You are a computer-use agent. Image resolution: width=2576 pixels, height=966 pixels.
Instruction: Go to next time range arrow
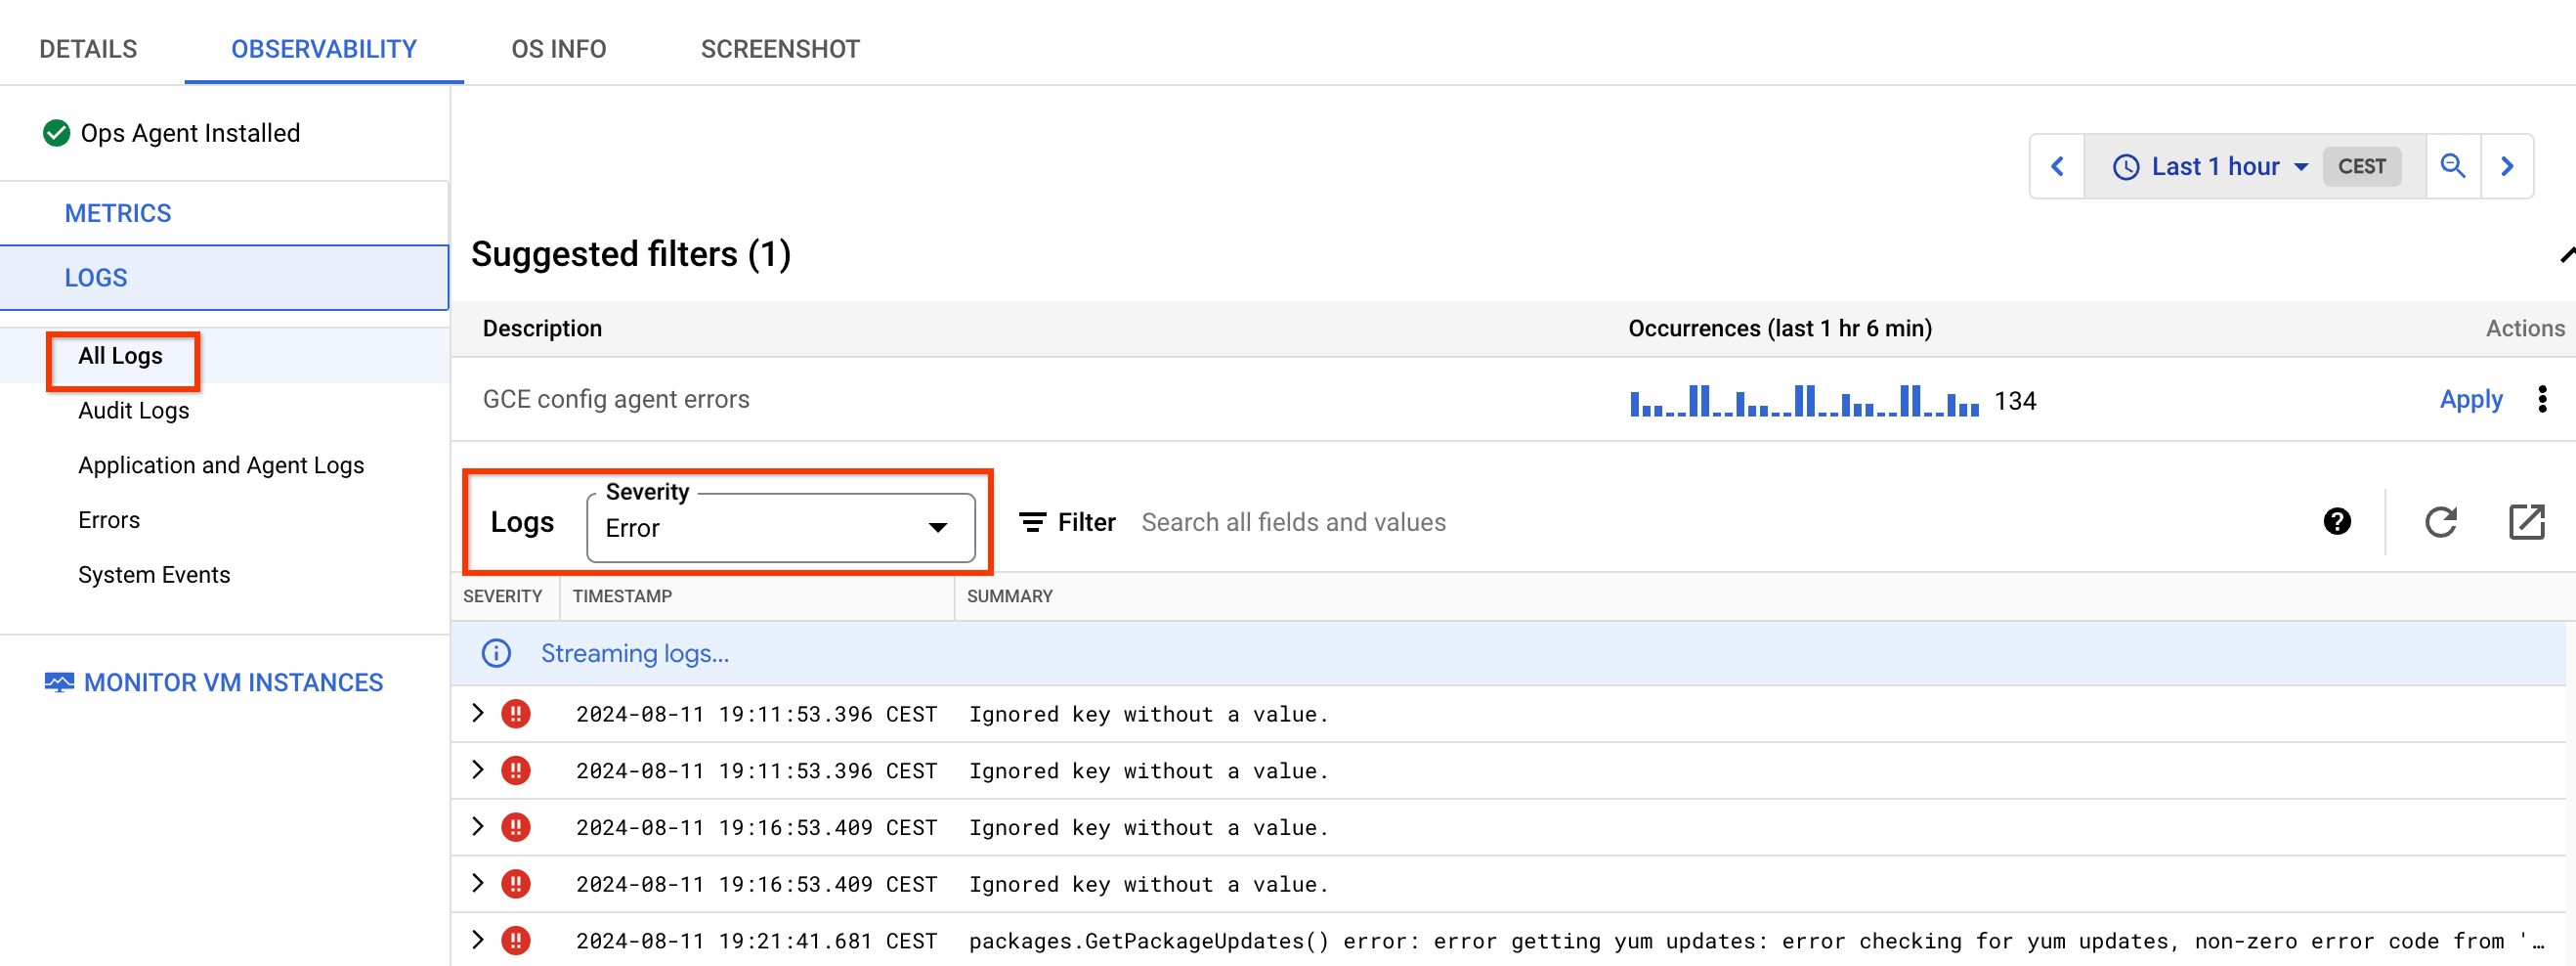pyautogui.click(x=2506, y=166)
